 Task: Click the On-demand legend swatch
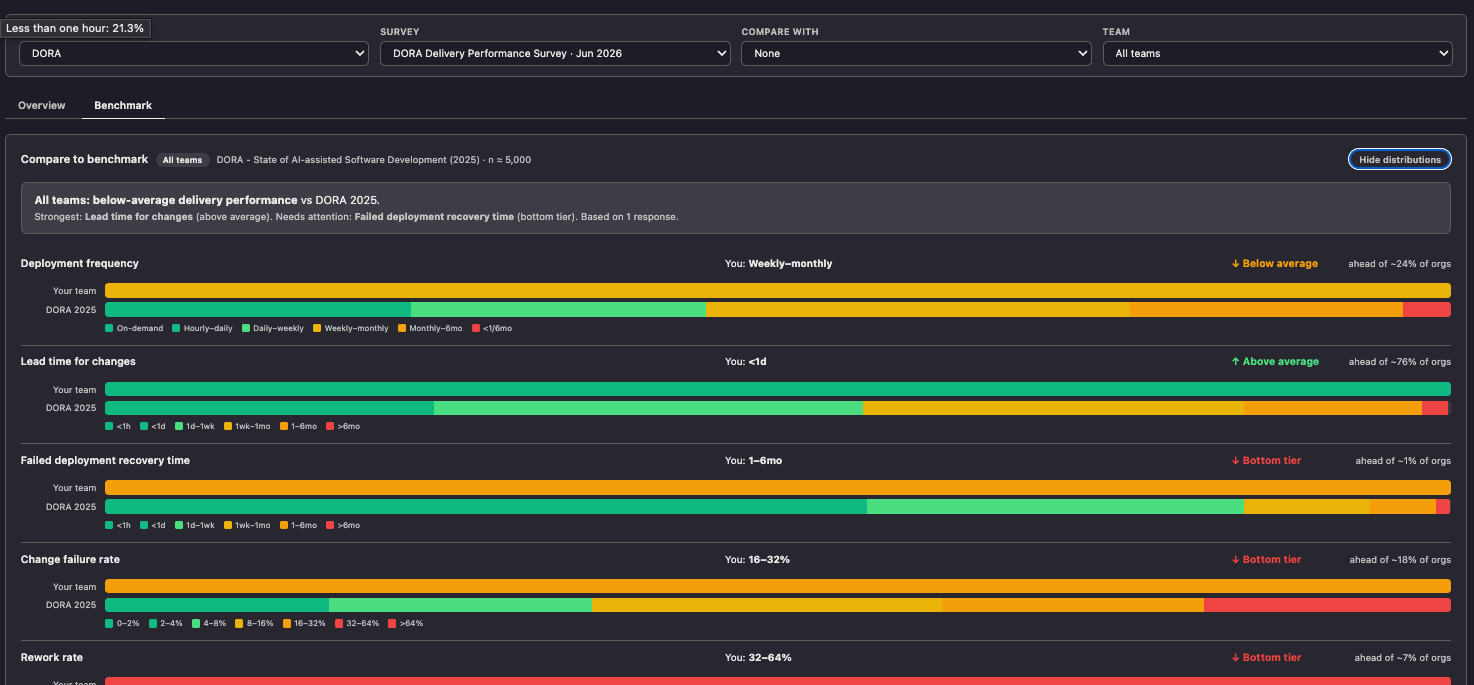pyautogui.click(x=109, y=328)
